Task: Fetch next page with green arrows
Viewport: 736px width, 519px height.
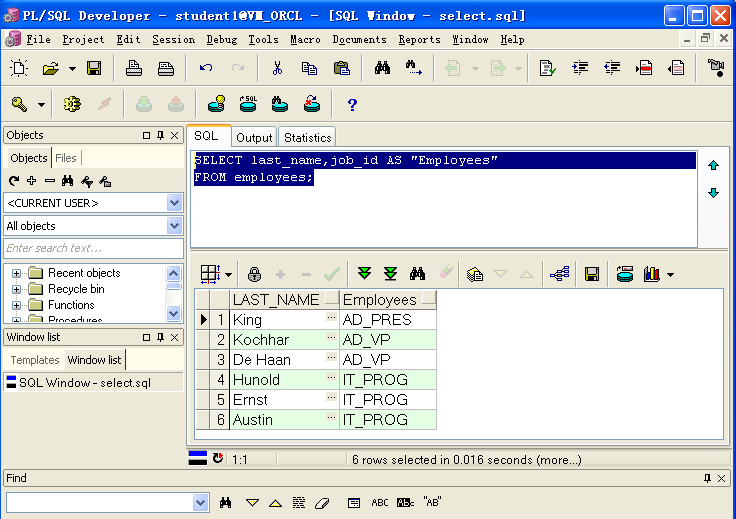Action: tap(364, 274)
